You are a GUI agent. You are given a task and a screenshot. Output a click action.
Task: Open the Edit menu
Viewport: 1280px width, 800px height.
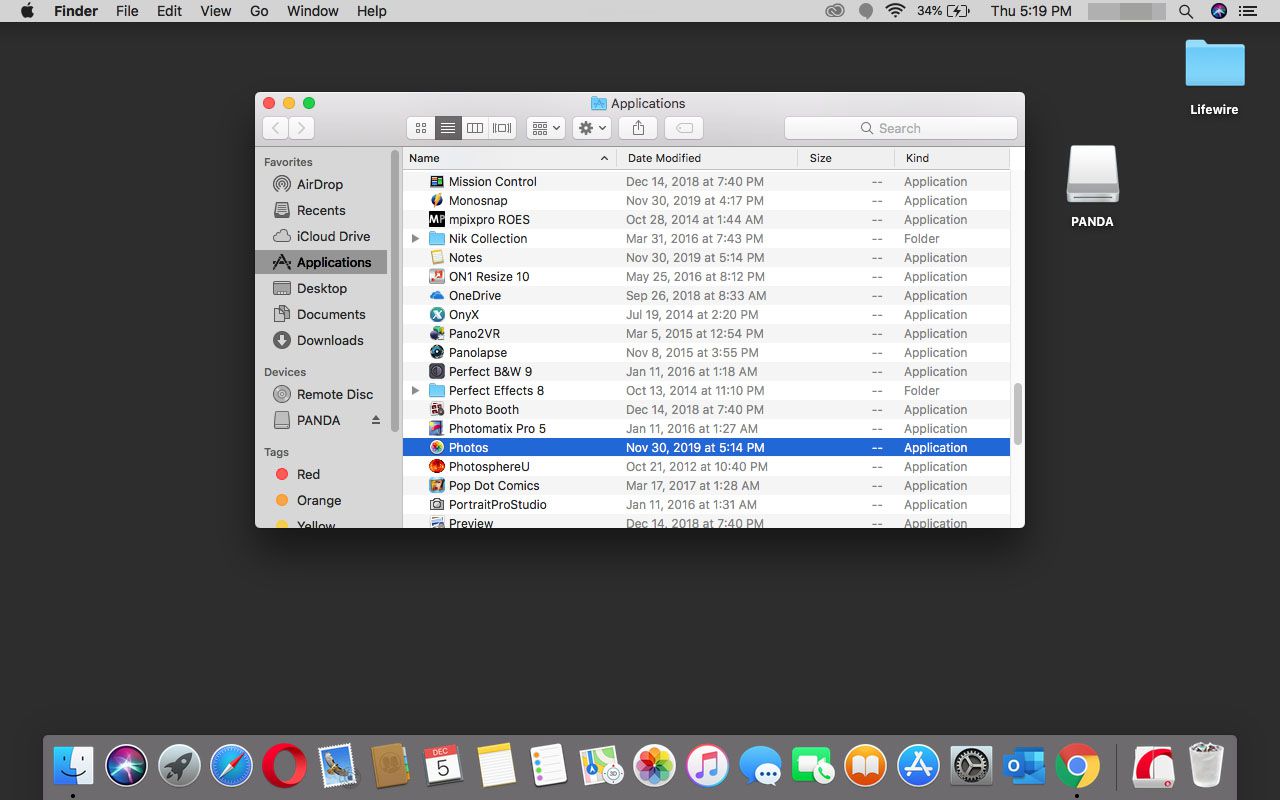point(170,11)
